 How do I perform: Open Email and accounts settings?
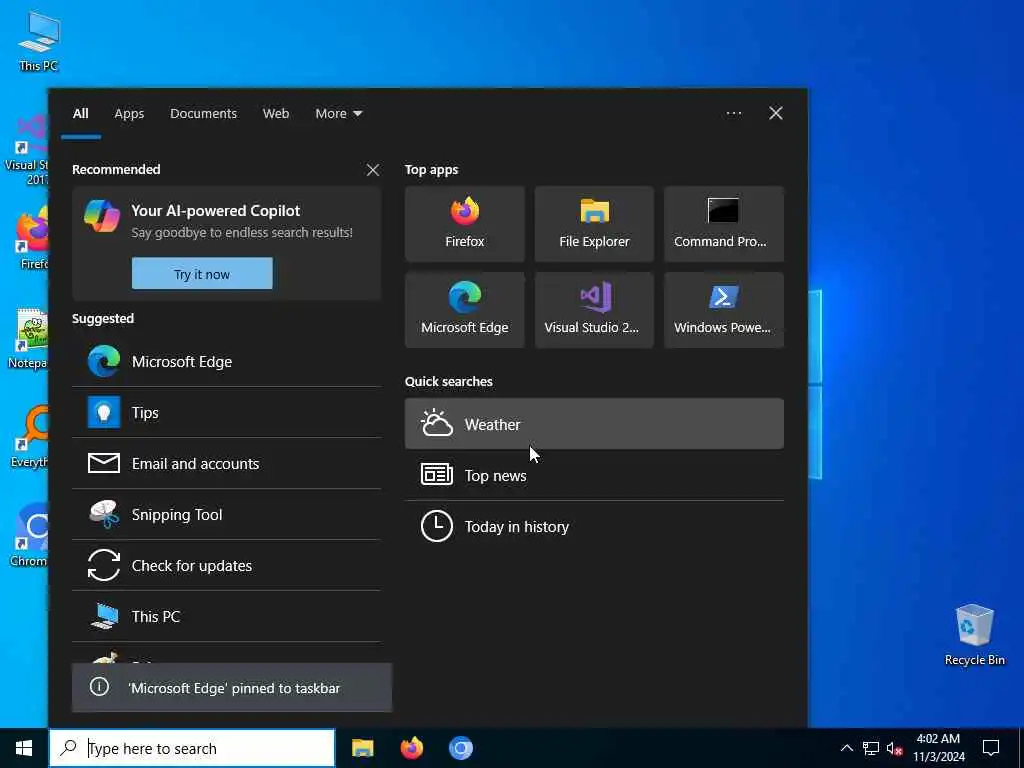pos(227,463)
